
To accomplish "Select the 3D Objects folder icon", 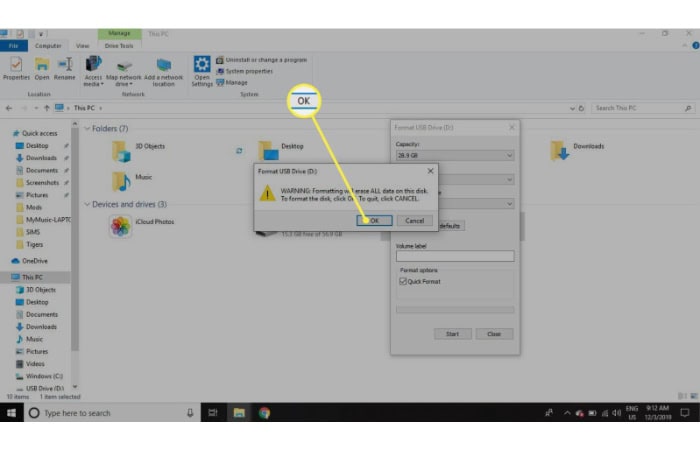I will 121,151.
